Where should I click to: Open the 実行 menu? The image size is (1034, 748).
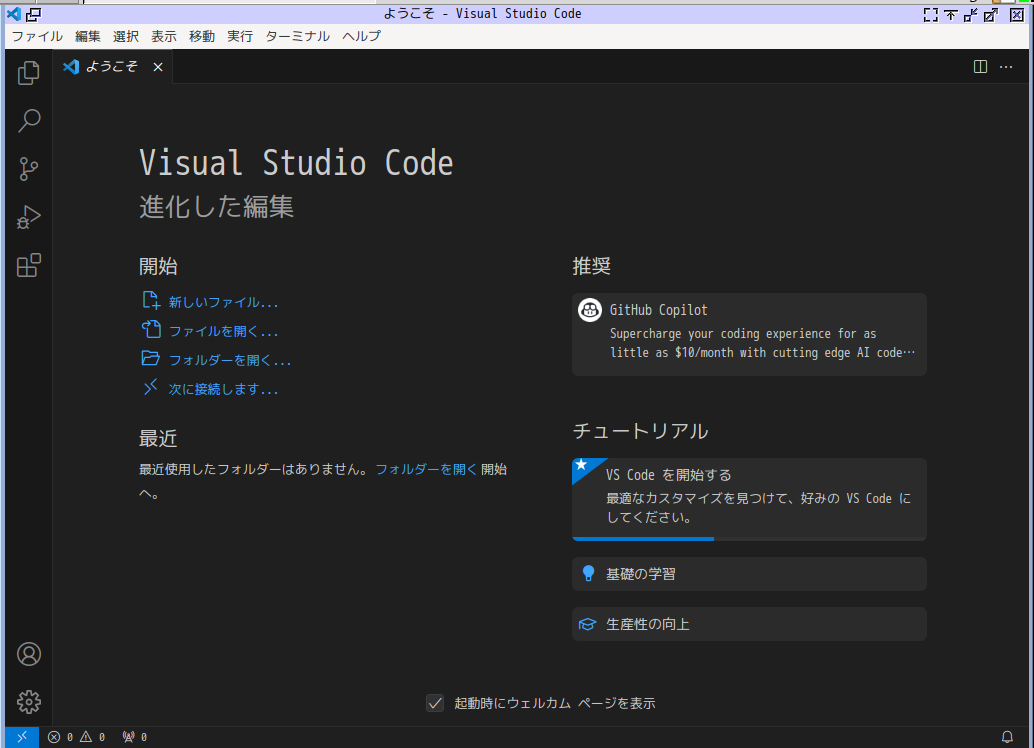pos(240,36)
